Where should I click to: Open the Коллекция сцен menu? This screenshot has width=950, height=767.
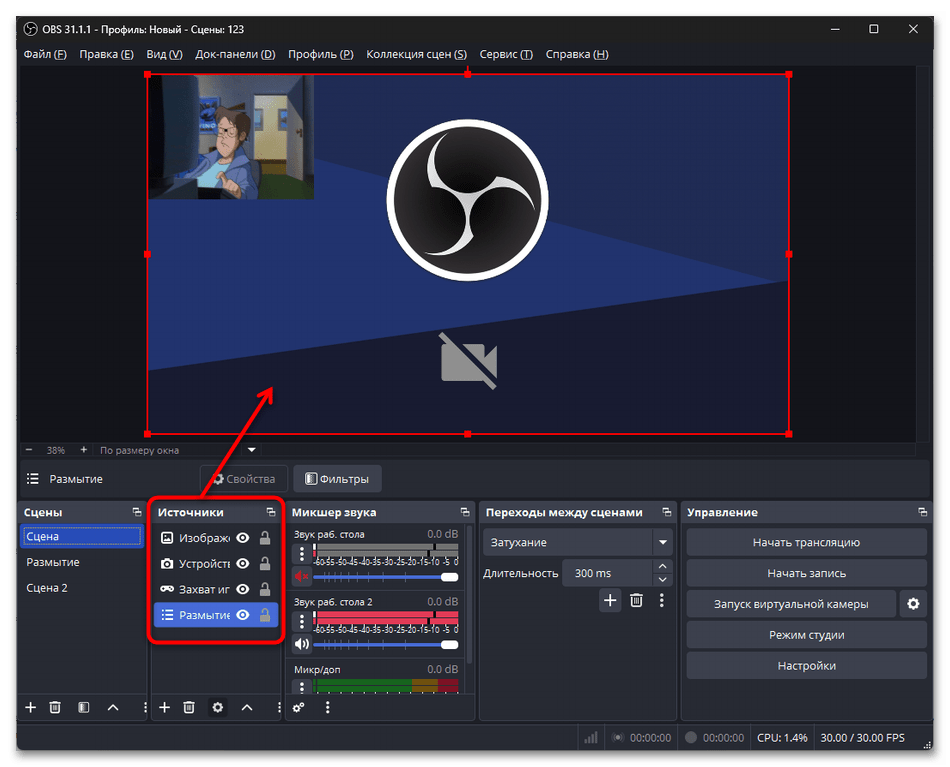click(416, 54)
